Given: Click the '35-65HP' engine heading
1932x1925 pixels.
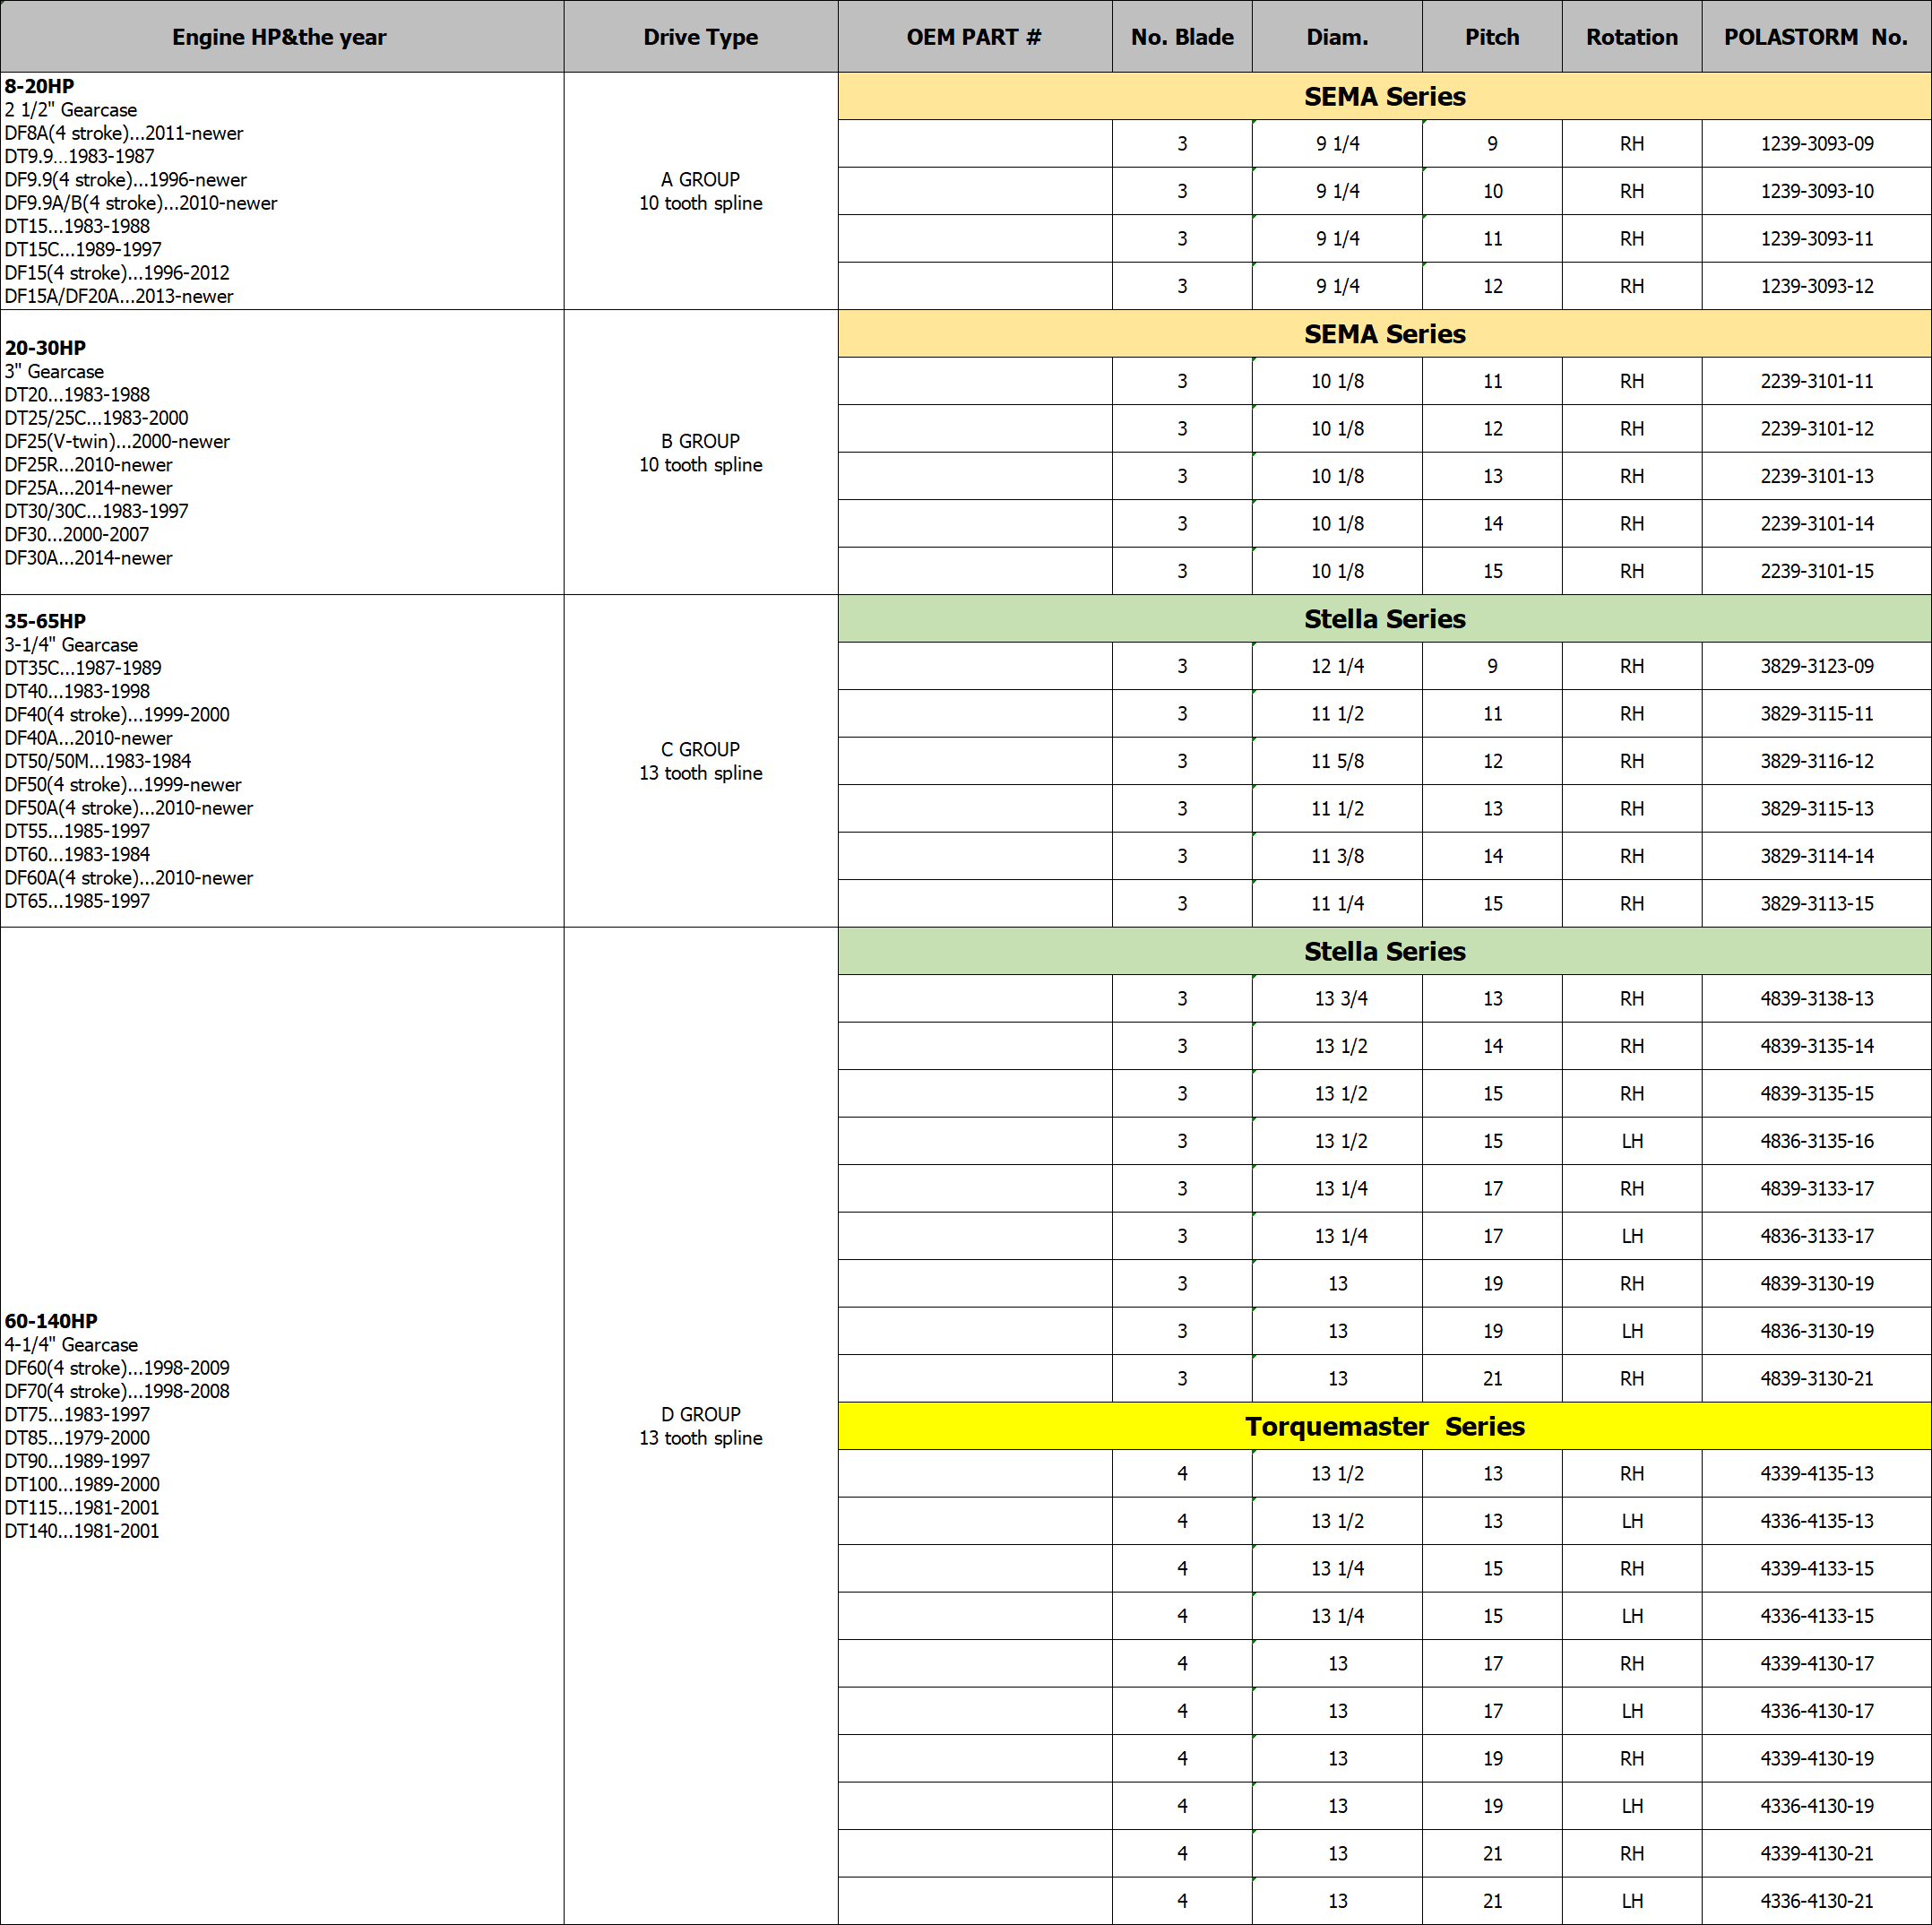Looking at the screenshot, I should [x=45, y=621].
